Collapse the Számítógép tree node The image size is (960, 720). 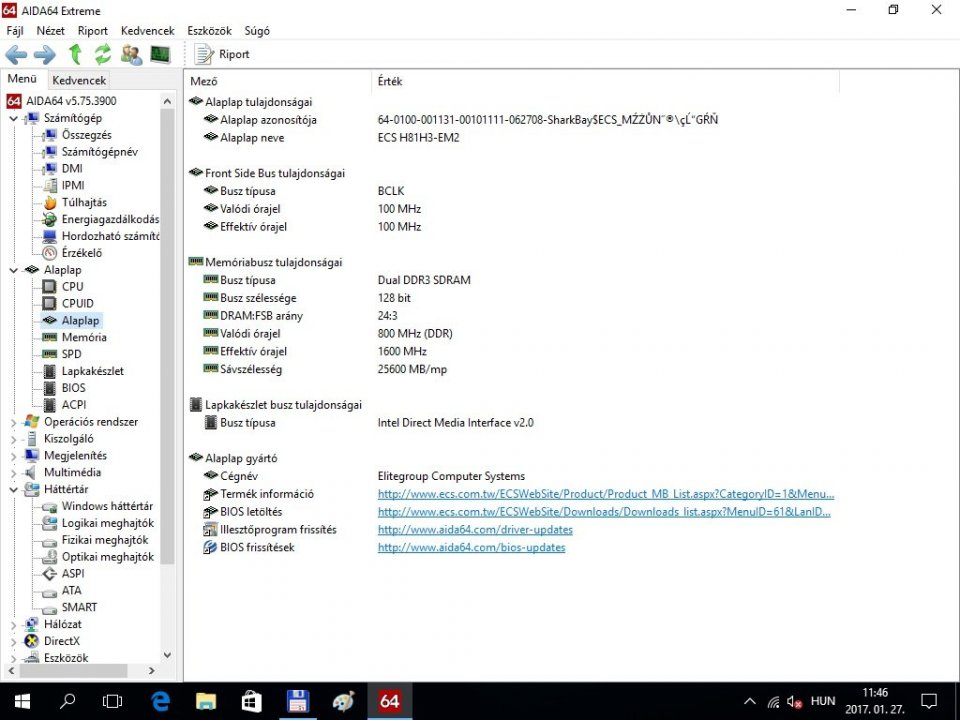(x=13, y=118)
